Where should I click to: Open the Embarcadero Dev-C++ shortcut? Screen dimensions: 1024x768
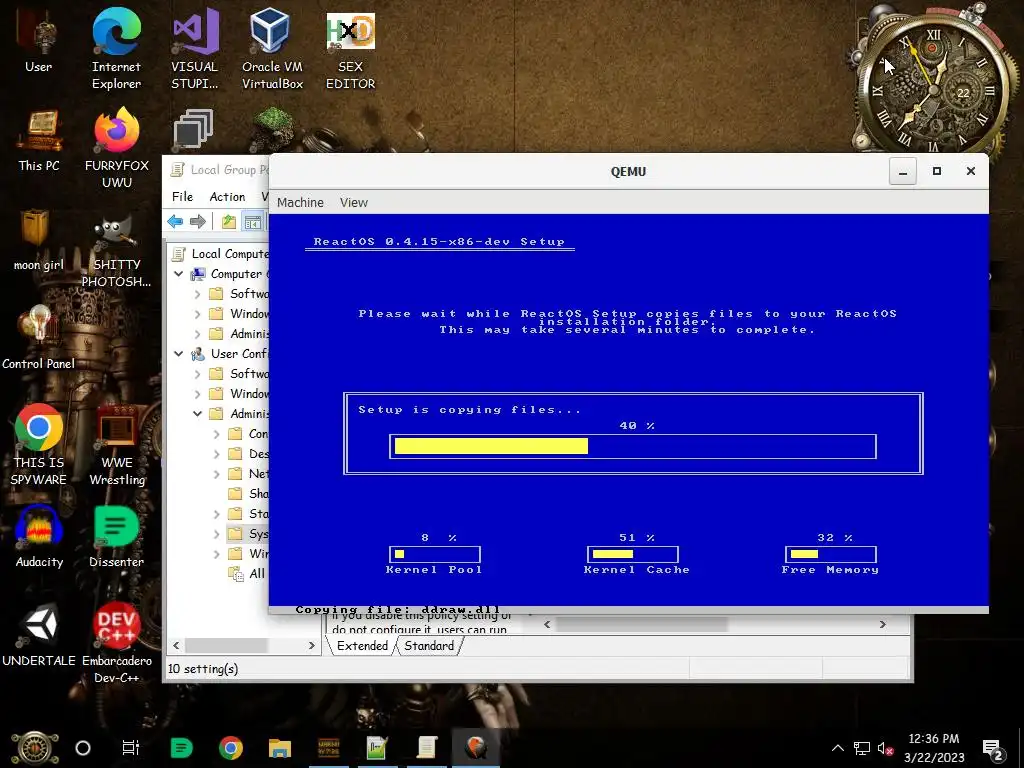116,643
